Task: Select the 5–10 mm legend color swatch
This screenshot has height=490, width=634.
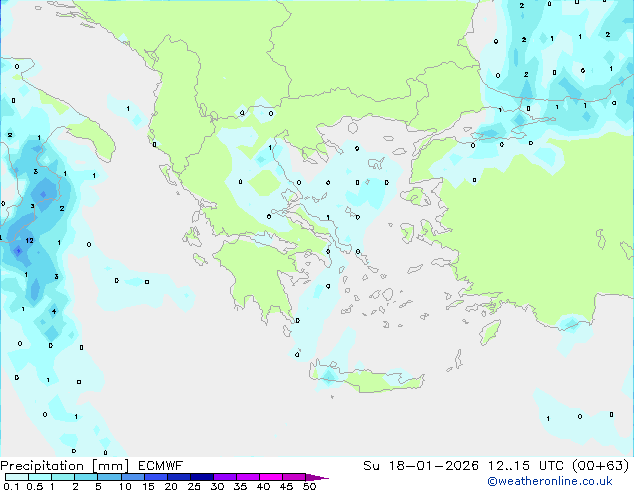Action: (110, 477)
